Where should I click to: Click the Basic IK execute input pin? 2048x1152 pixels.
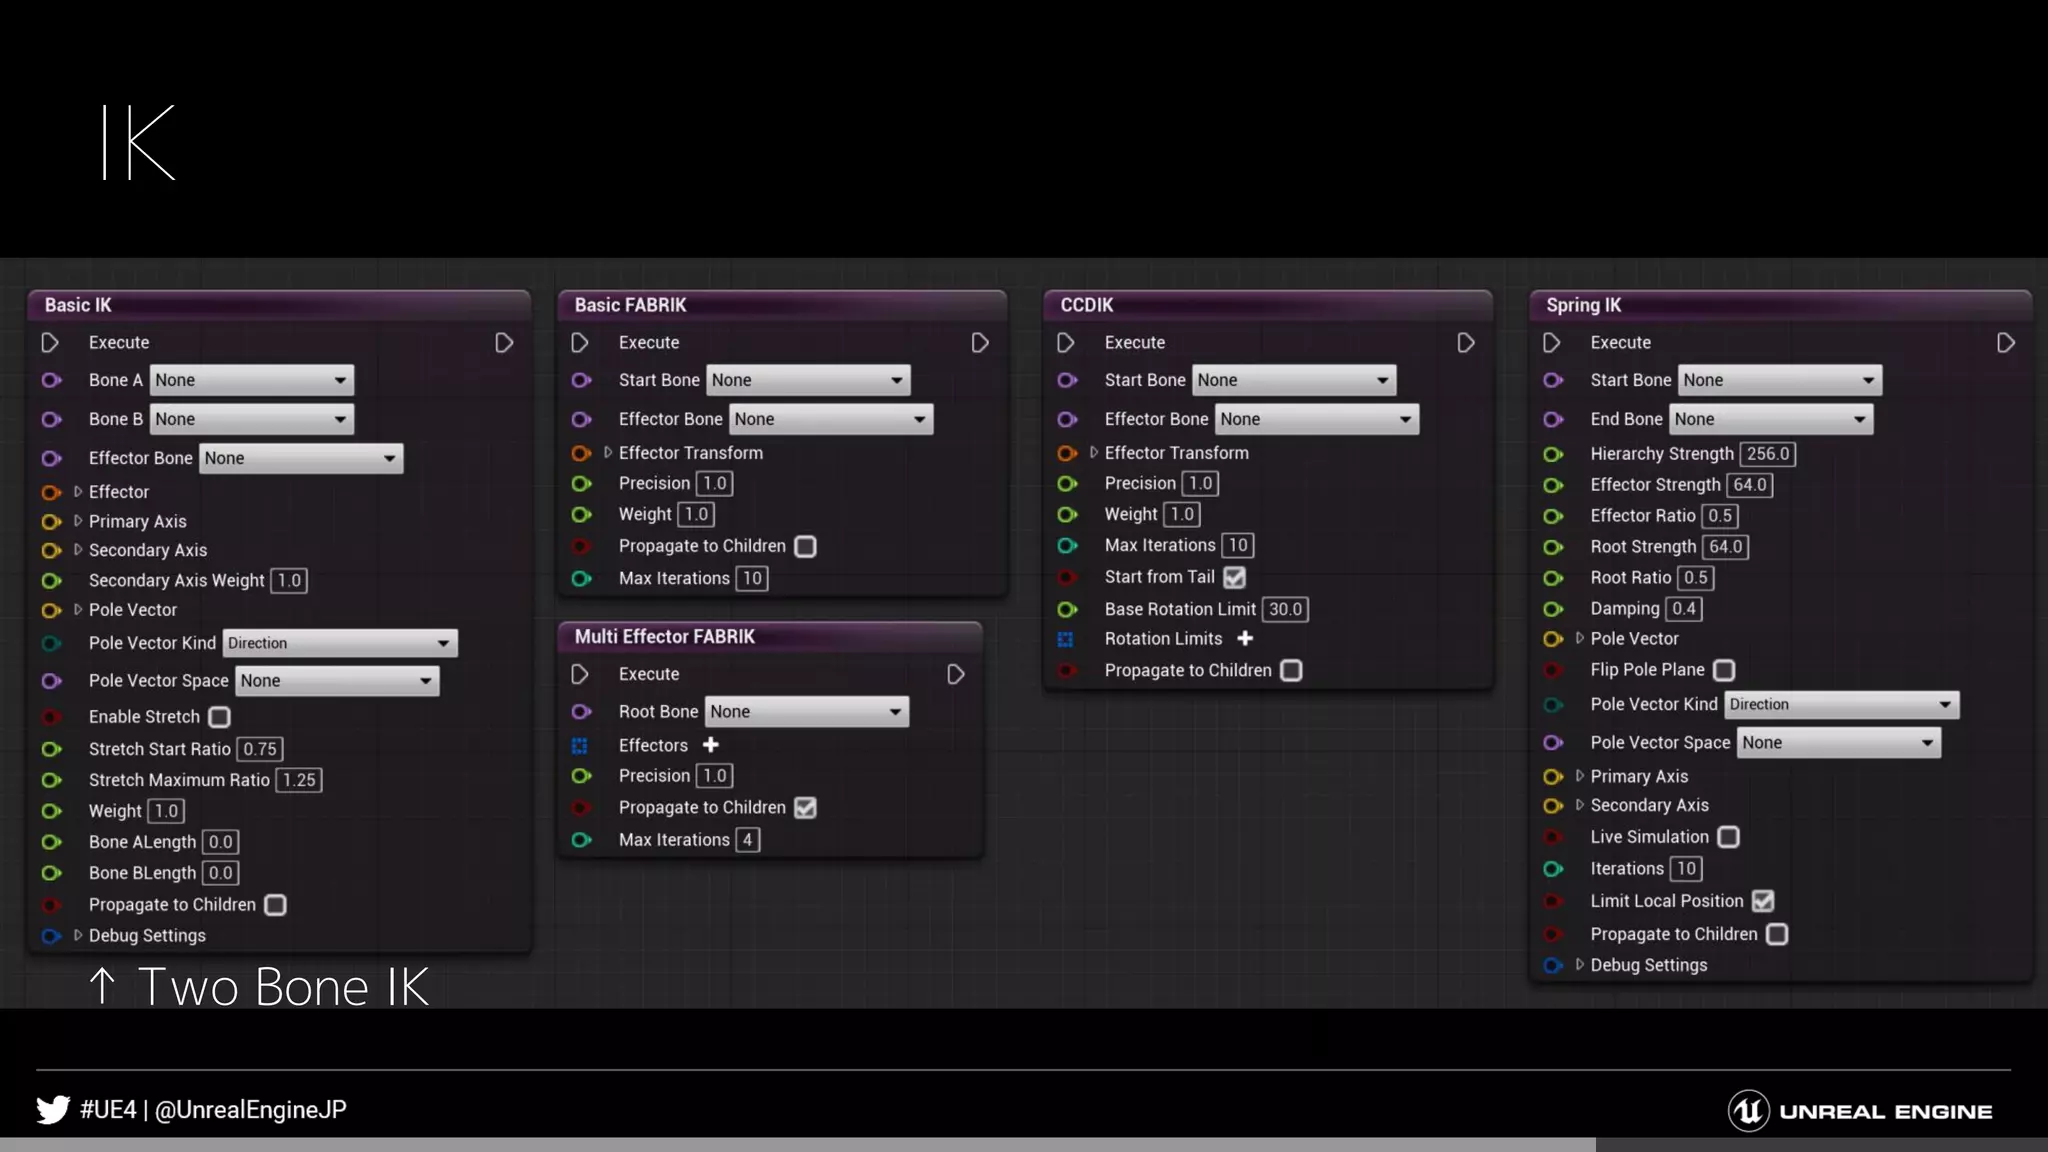coord(49,343)
